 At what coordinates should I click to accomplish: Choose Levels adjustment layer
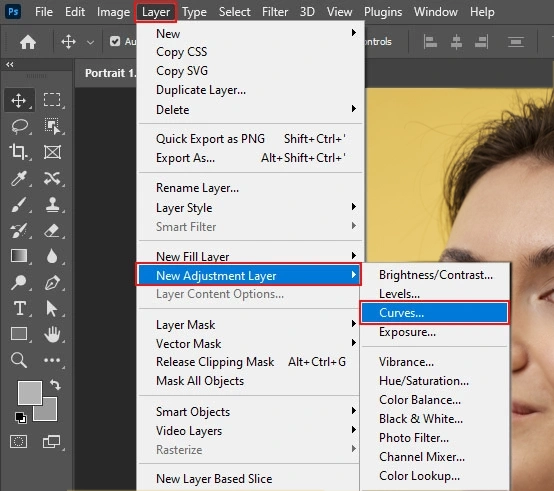click(436, 294)
